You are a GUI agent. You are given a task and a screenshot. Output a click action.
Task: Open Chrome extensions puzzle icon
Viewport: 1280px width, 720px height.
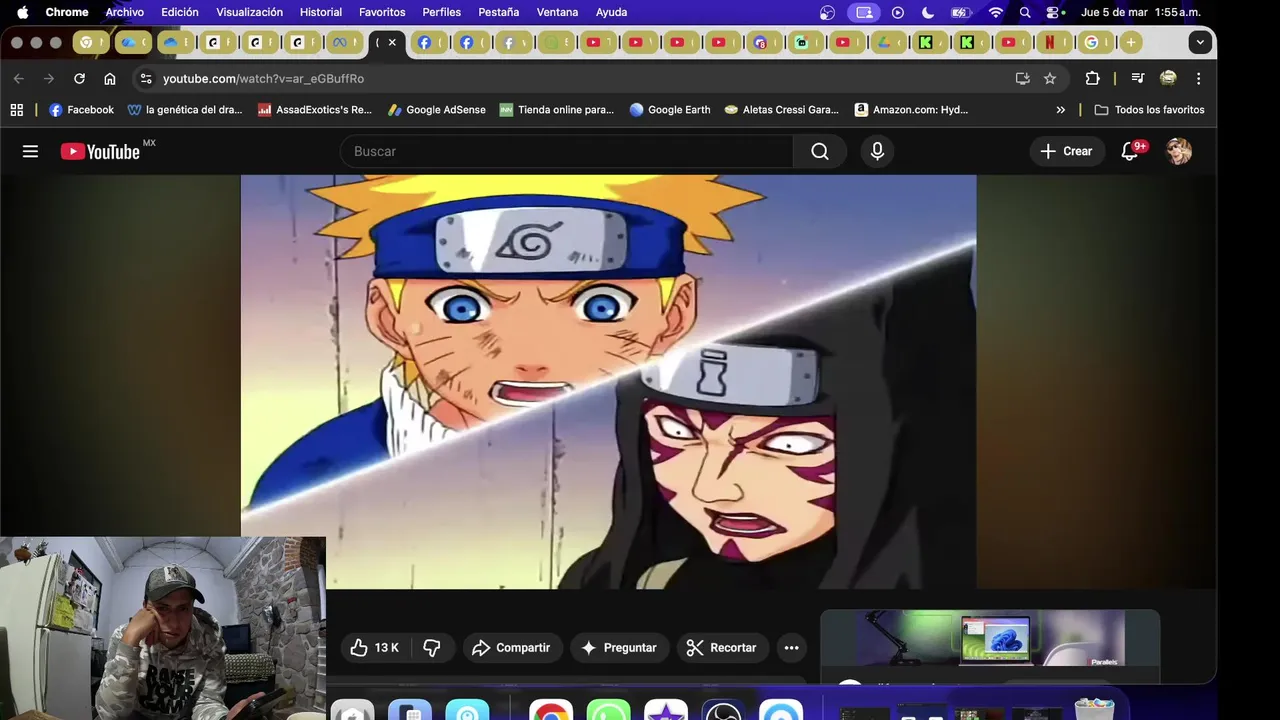[x=1092, y=78]
